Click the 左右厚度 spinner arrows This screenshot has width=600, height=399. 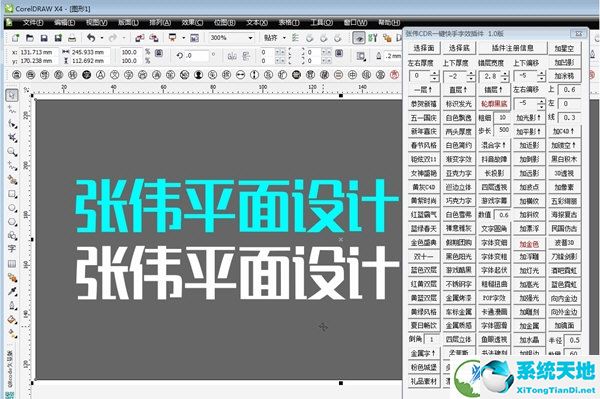(x=434, y=76)
